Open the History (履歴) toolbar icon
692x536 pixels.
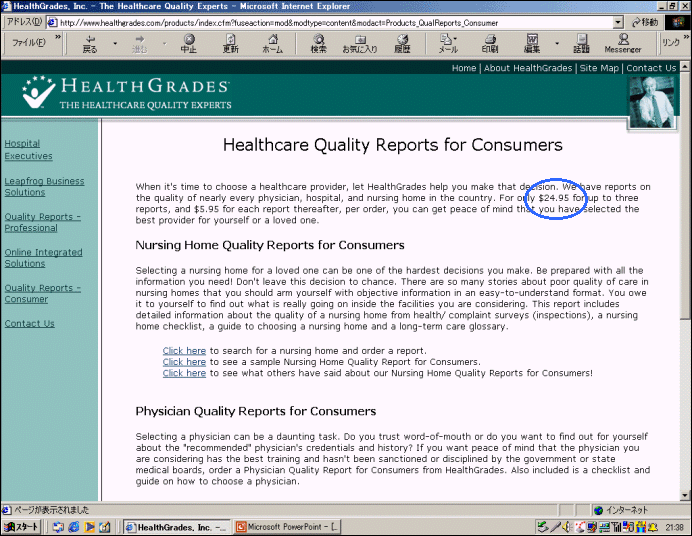pos(402,43)
